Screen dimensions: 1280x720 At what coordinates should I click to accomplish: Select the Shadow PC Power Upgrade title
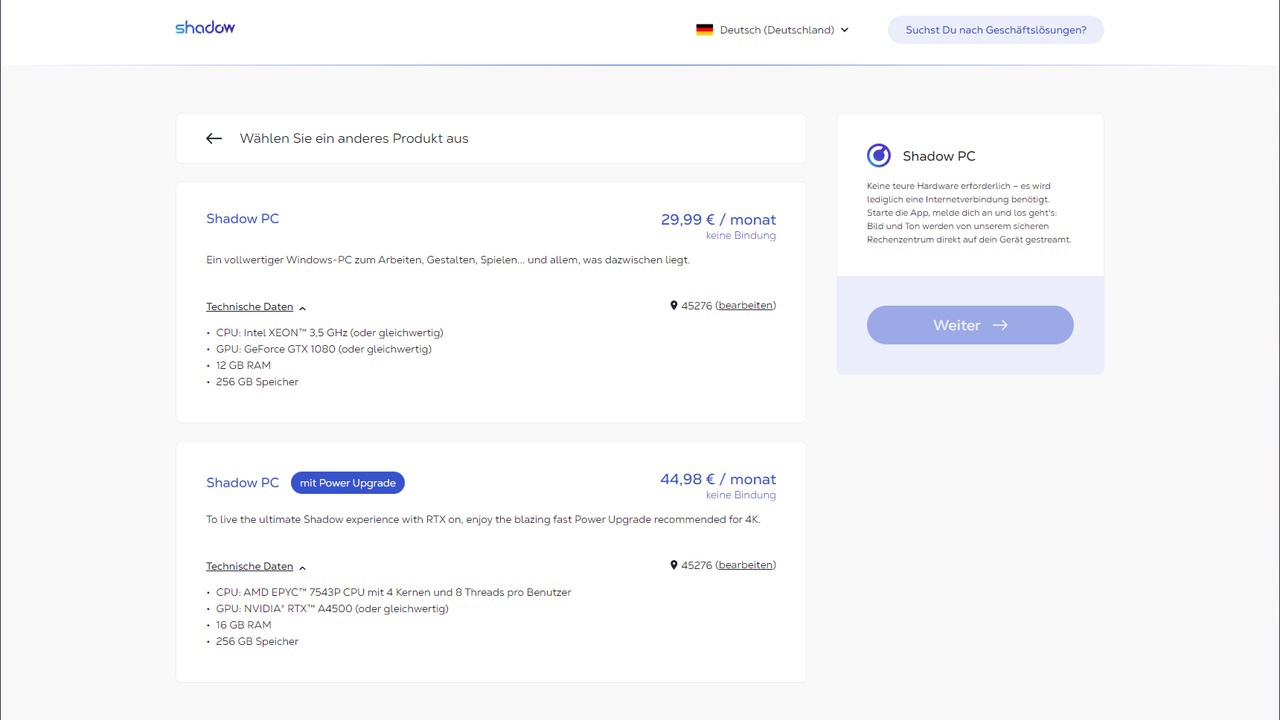pyautogui.click(x=243, y=483)
